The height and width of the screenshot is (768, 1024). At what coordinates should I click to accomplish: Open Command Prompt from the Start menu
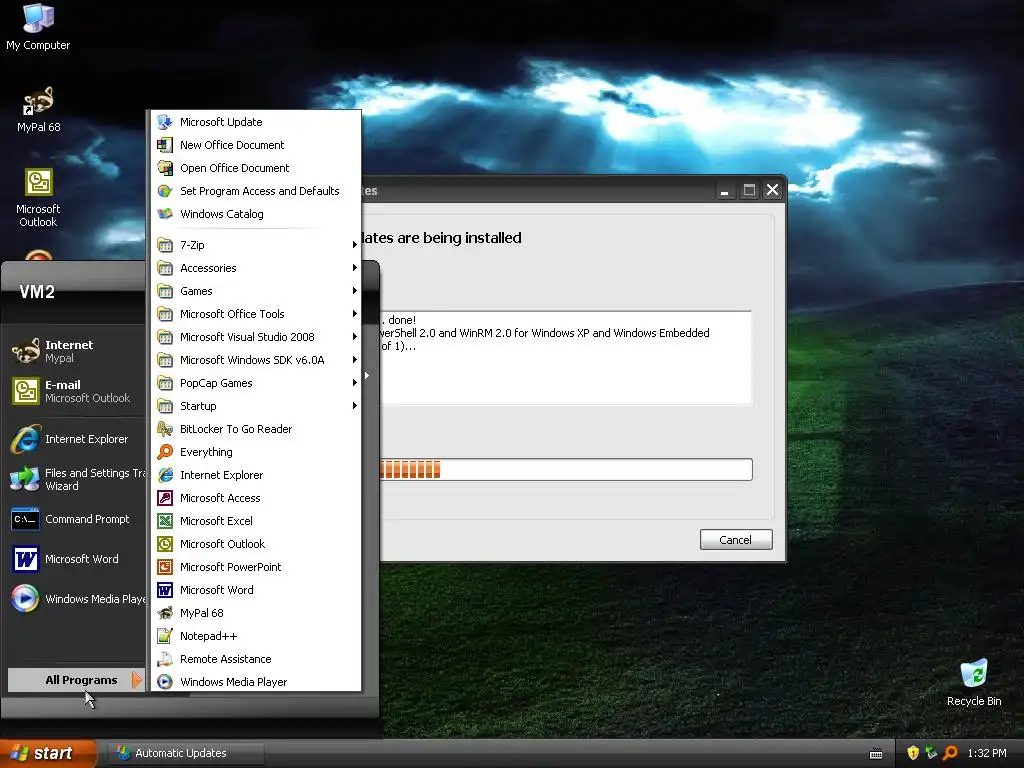tap(74, 519)
